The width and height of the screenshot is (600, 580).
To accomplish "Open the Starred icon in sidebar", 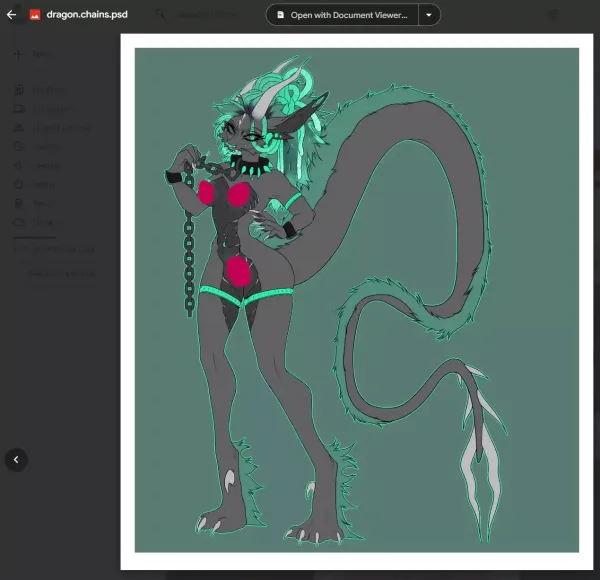I will tap(20, 166).
